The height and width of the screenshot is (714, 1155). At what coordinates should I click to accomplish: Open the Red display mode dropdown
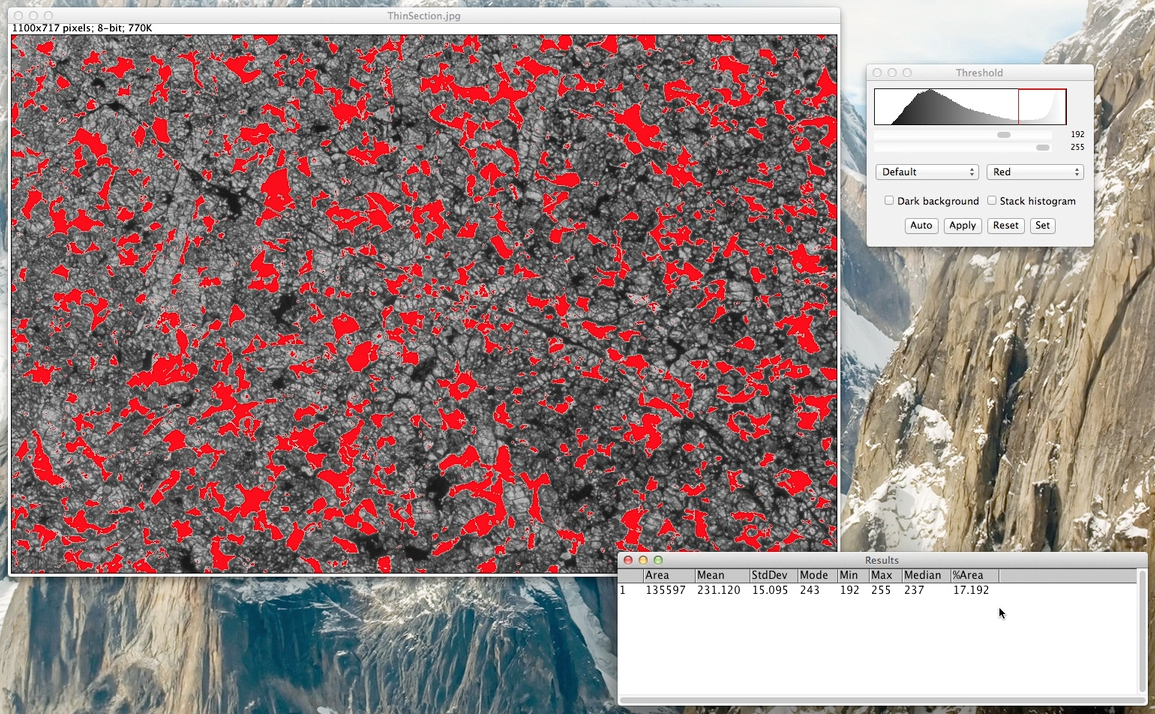click(1034, 171)
